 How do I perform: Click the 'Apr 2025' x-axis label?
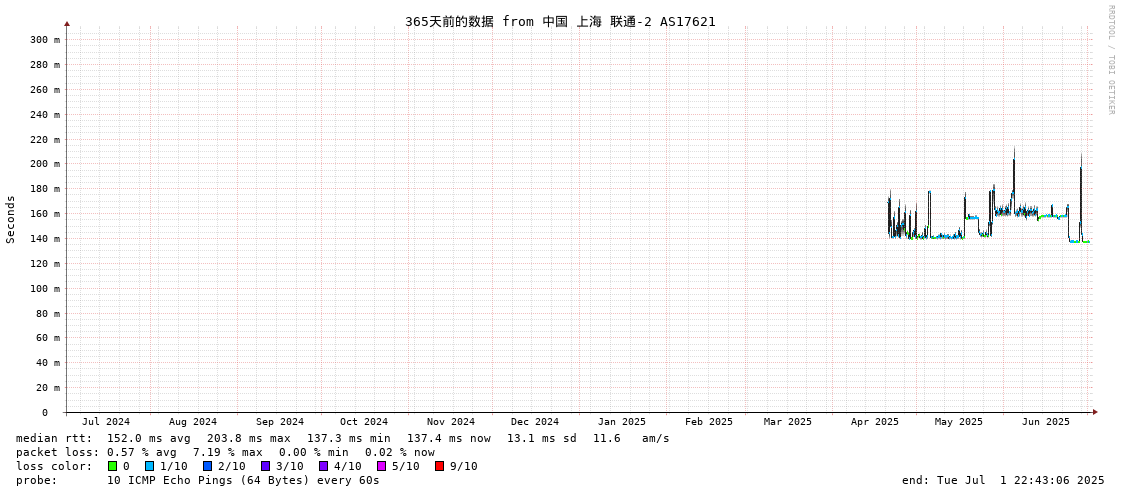click(874, 422)
